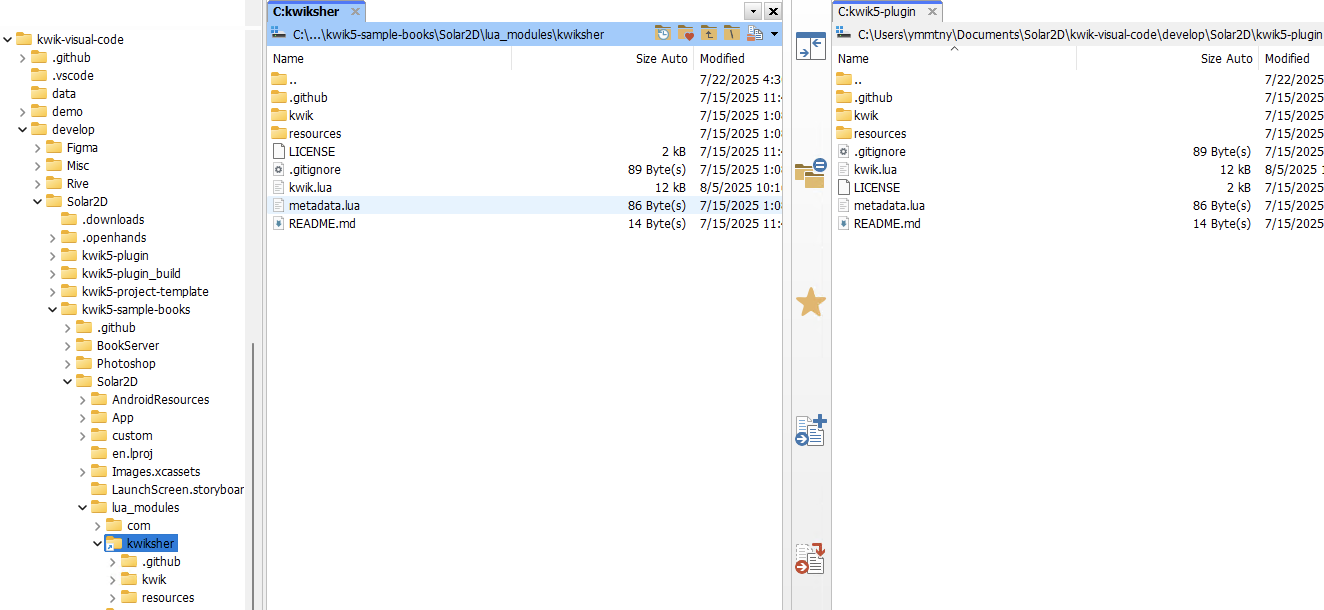Collapse the kwiksher node in the tree
The width and height of the screenshot is (1324, 610).
97,543
